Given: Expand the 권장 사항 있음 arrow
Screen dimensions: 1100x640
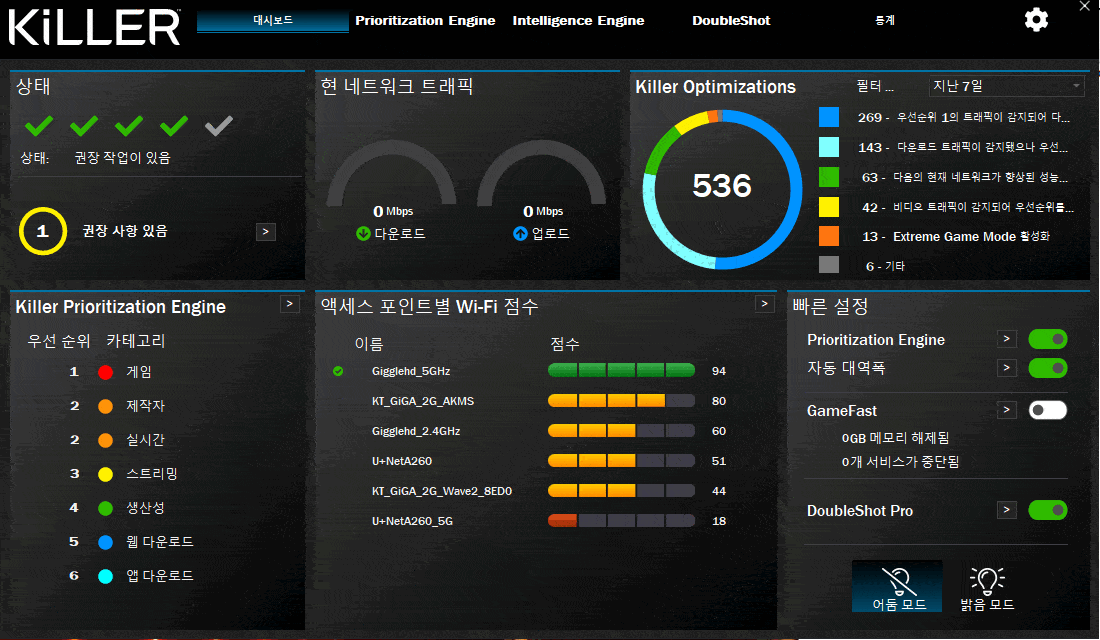Looking at the screenshot, I should [265, 232].
